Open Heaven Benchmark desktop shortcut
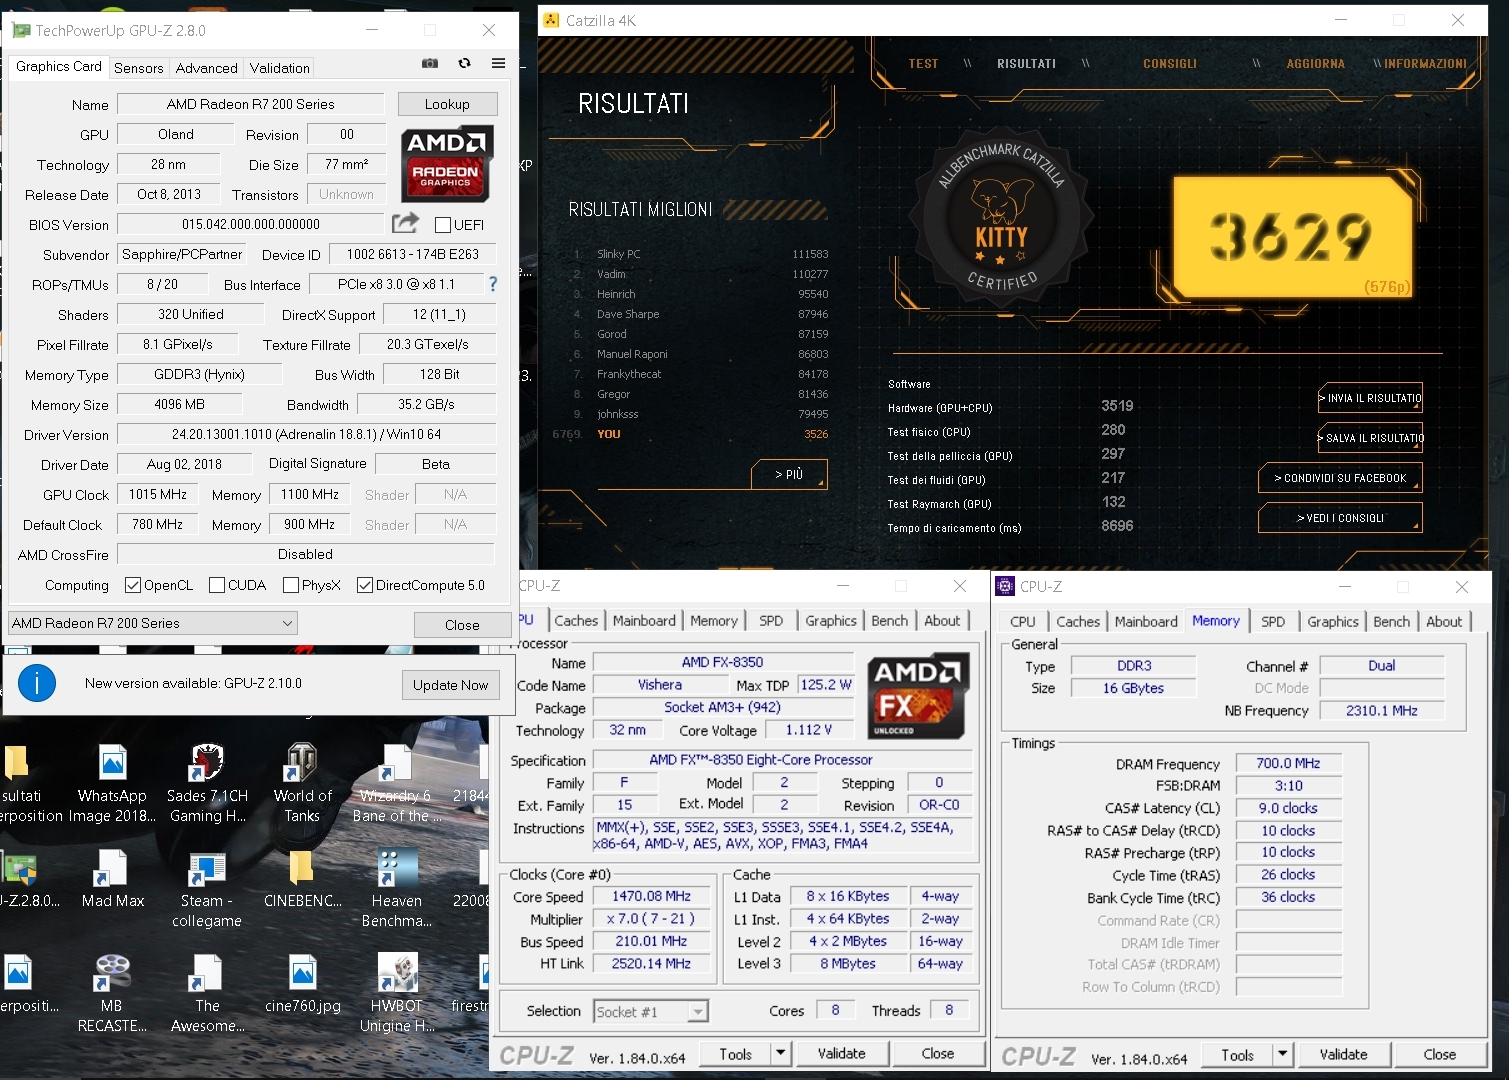The image size is (1509, 1080). pos(396,890)
